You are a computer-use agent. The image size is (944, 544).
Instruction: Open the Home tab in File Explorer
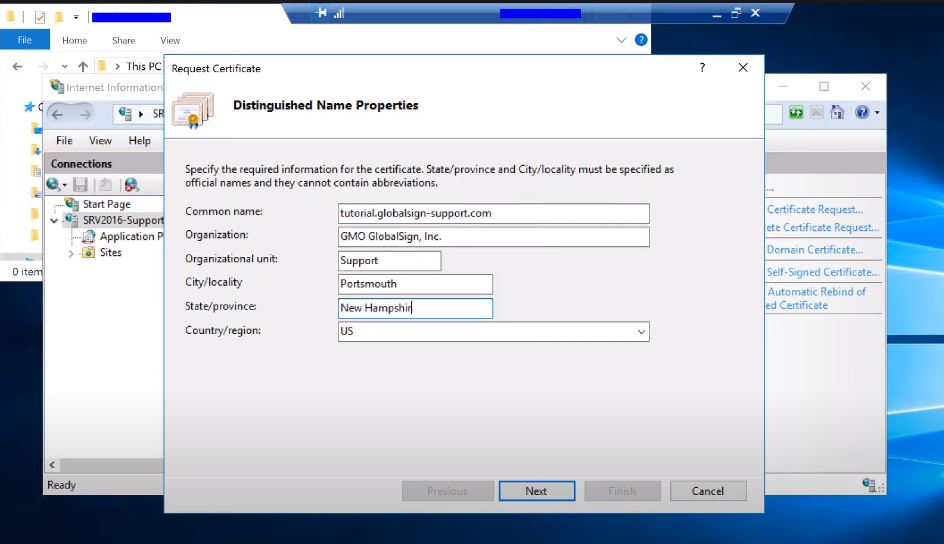75,40
